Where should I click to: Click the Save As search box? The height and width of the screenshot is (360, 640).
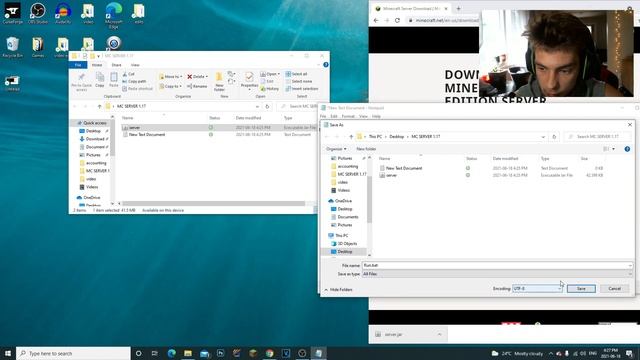coord(598,137)
